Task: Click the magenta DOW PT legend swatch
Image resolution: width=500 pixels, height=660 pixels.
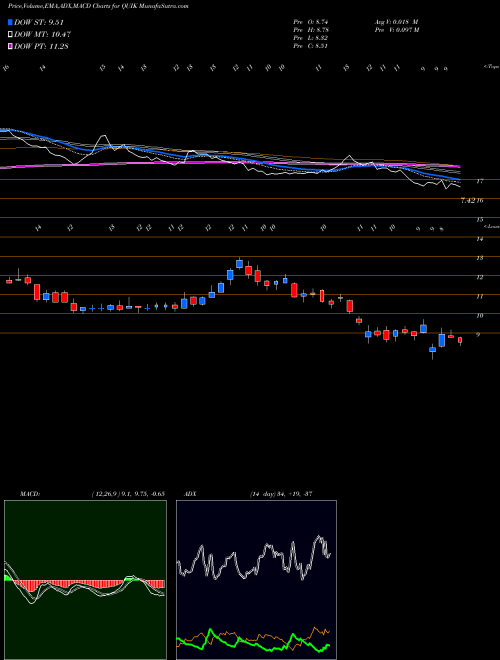Action: point(10,46)
